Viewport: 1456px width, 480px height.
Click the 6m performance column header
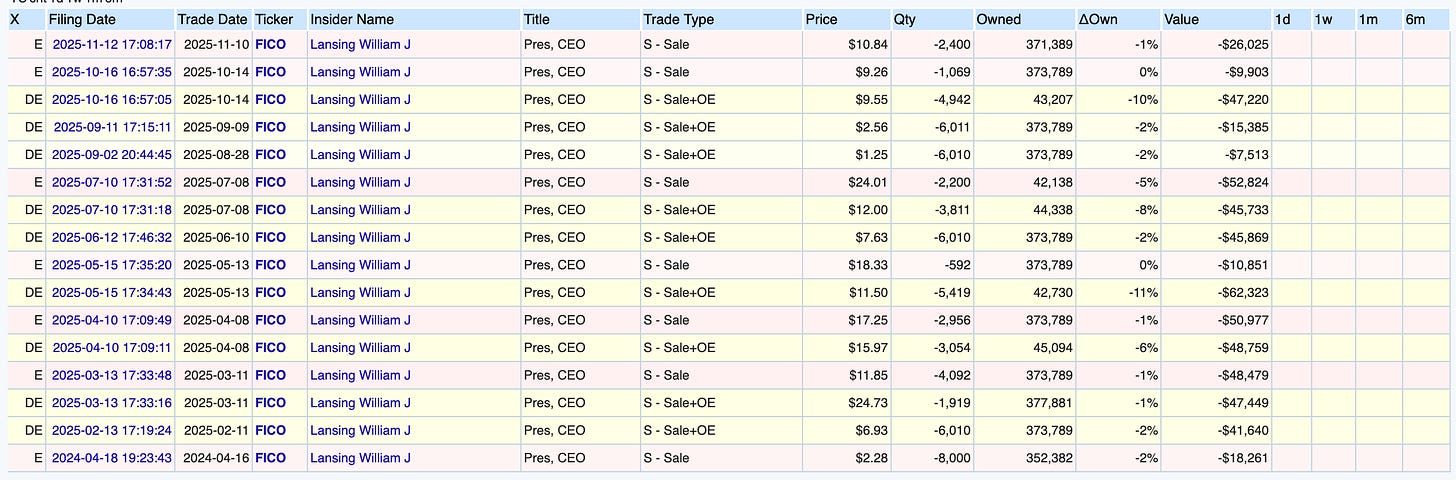pyautogui.click(x=1415, y=19)
